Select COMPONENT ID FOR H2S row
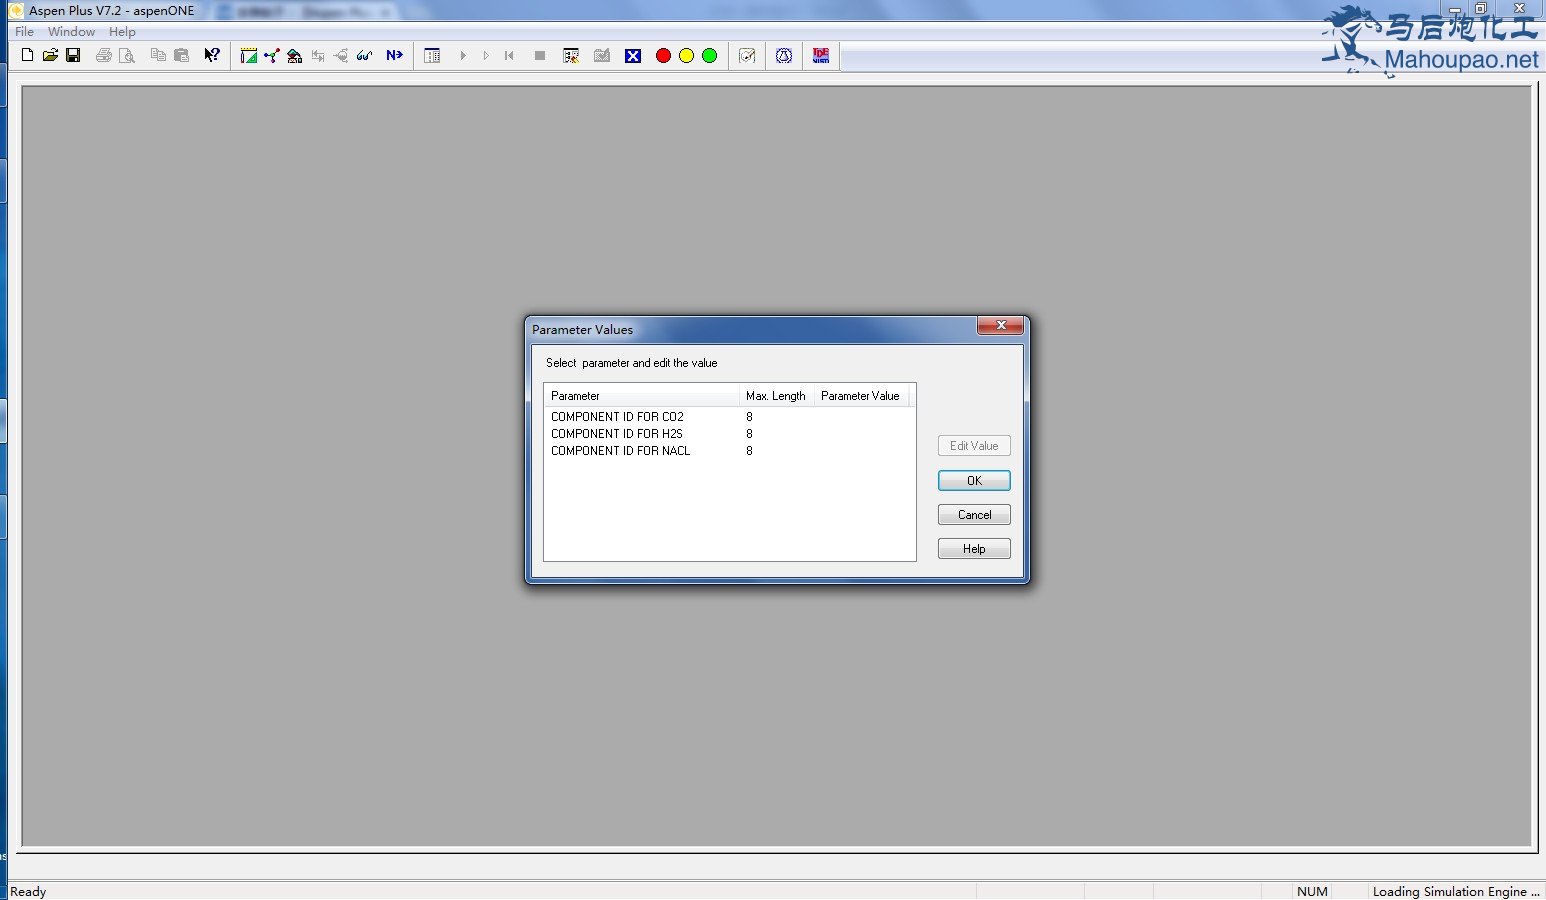 click(x=729, y=434)
